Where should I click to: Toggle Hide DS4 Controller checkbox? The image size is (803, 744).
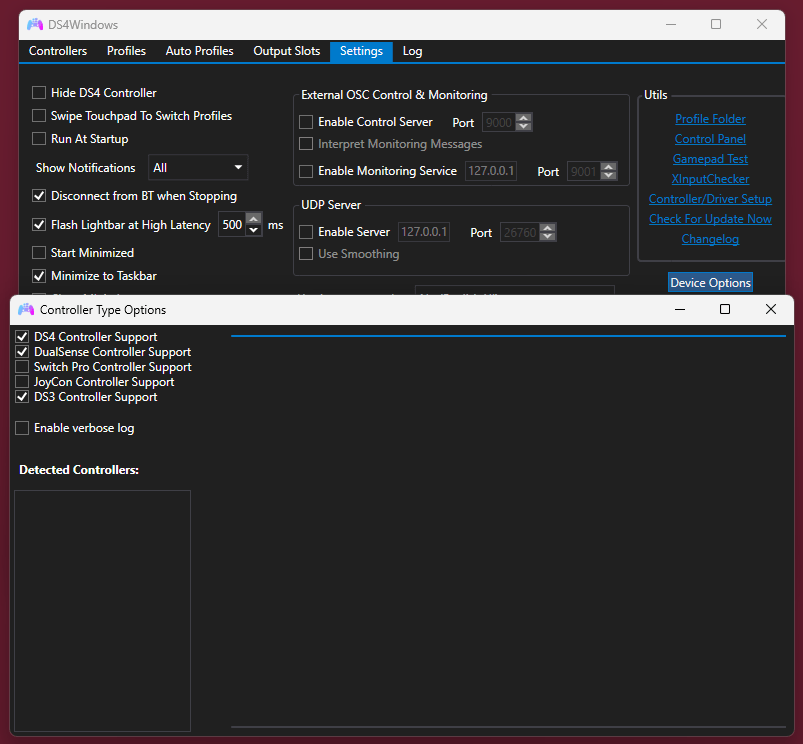click(40, 93)
